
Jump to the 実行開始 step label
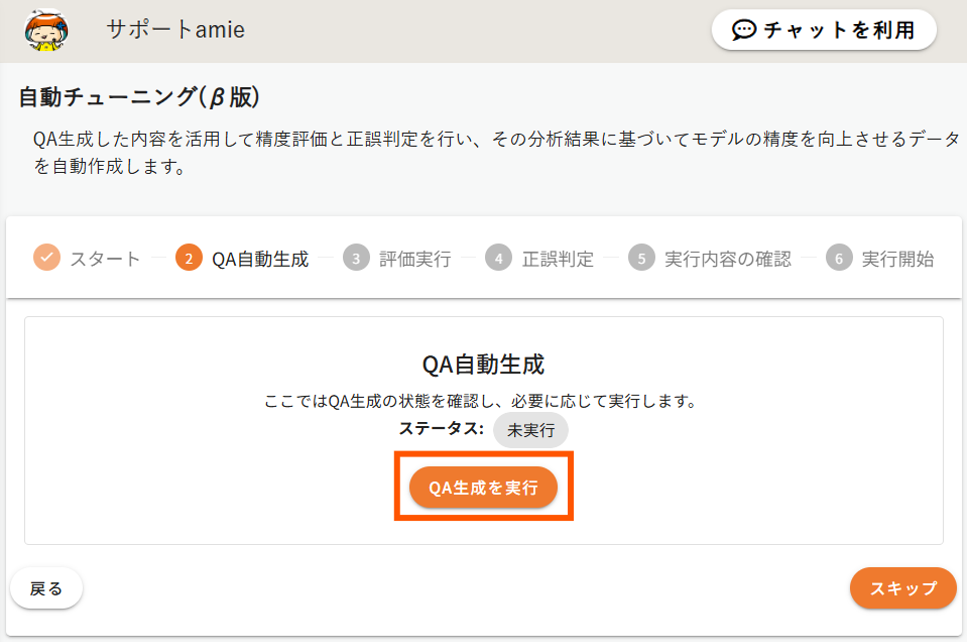[x=898, y=259]
